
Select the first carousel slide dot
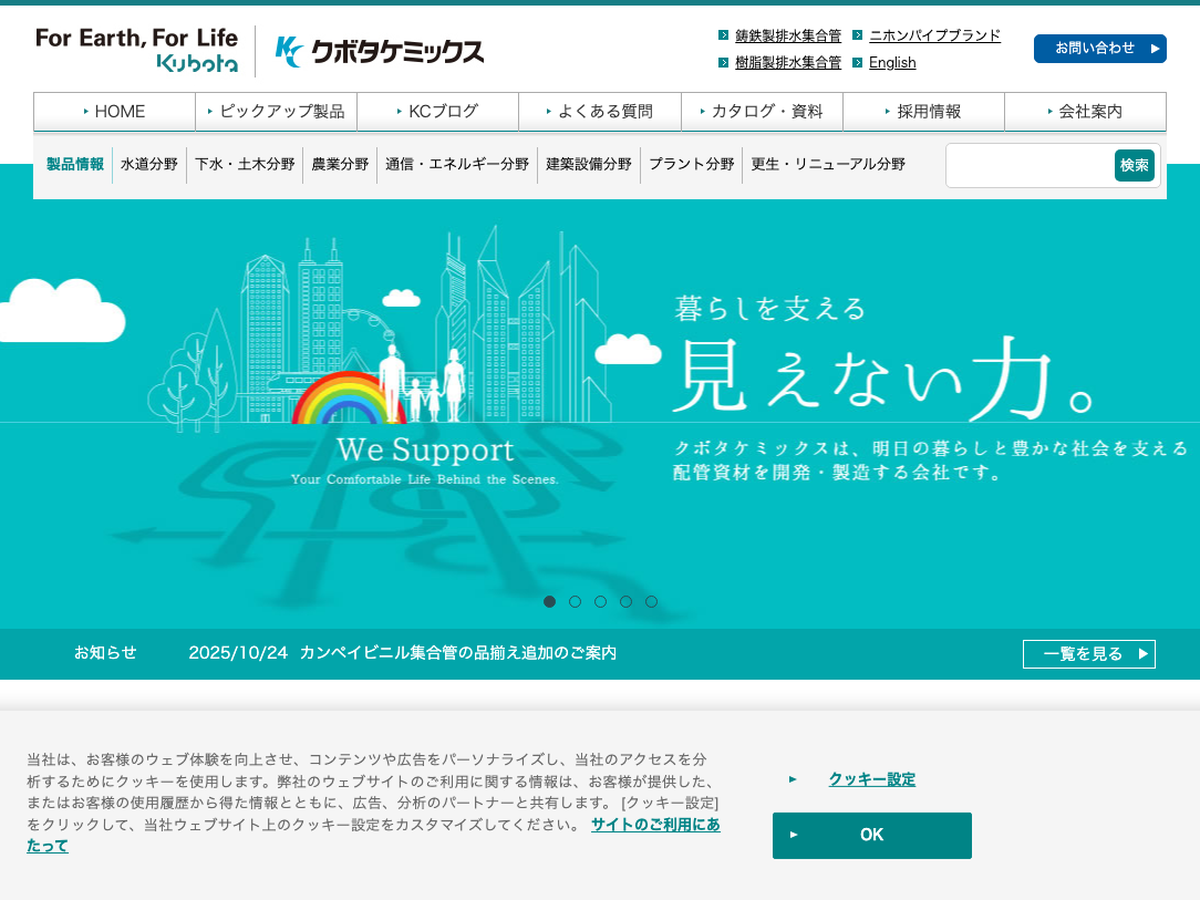coord(550,602)
